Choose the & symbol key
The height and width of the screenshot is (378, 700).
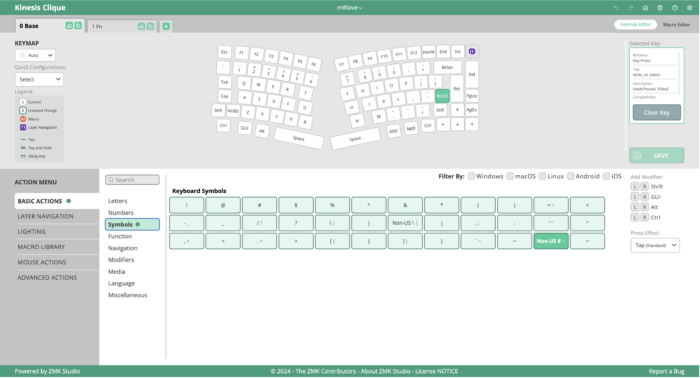(405, 205)
